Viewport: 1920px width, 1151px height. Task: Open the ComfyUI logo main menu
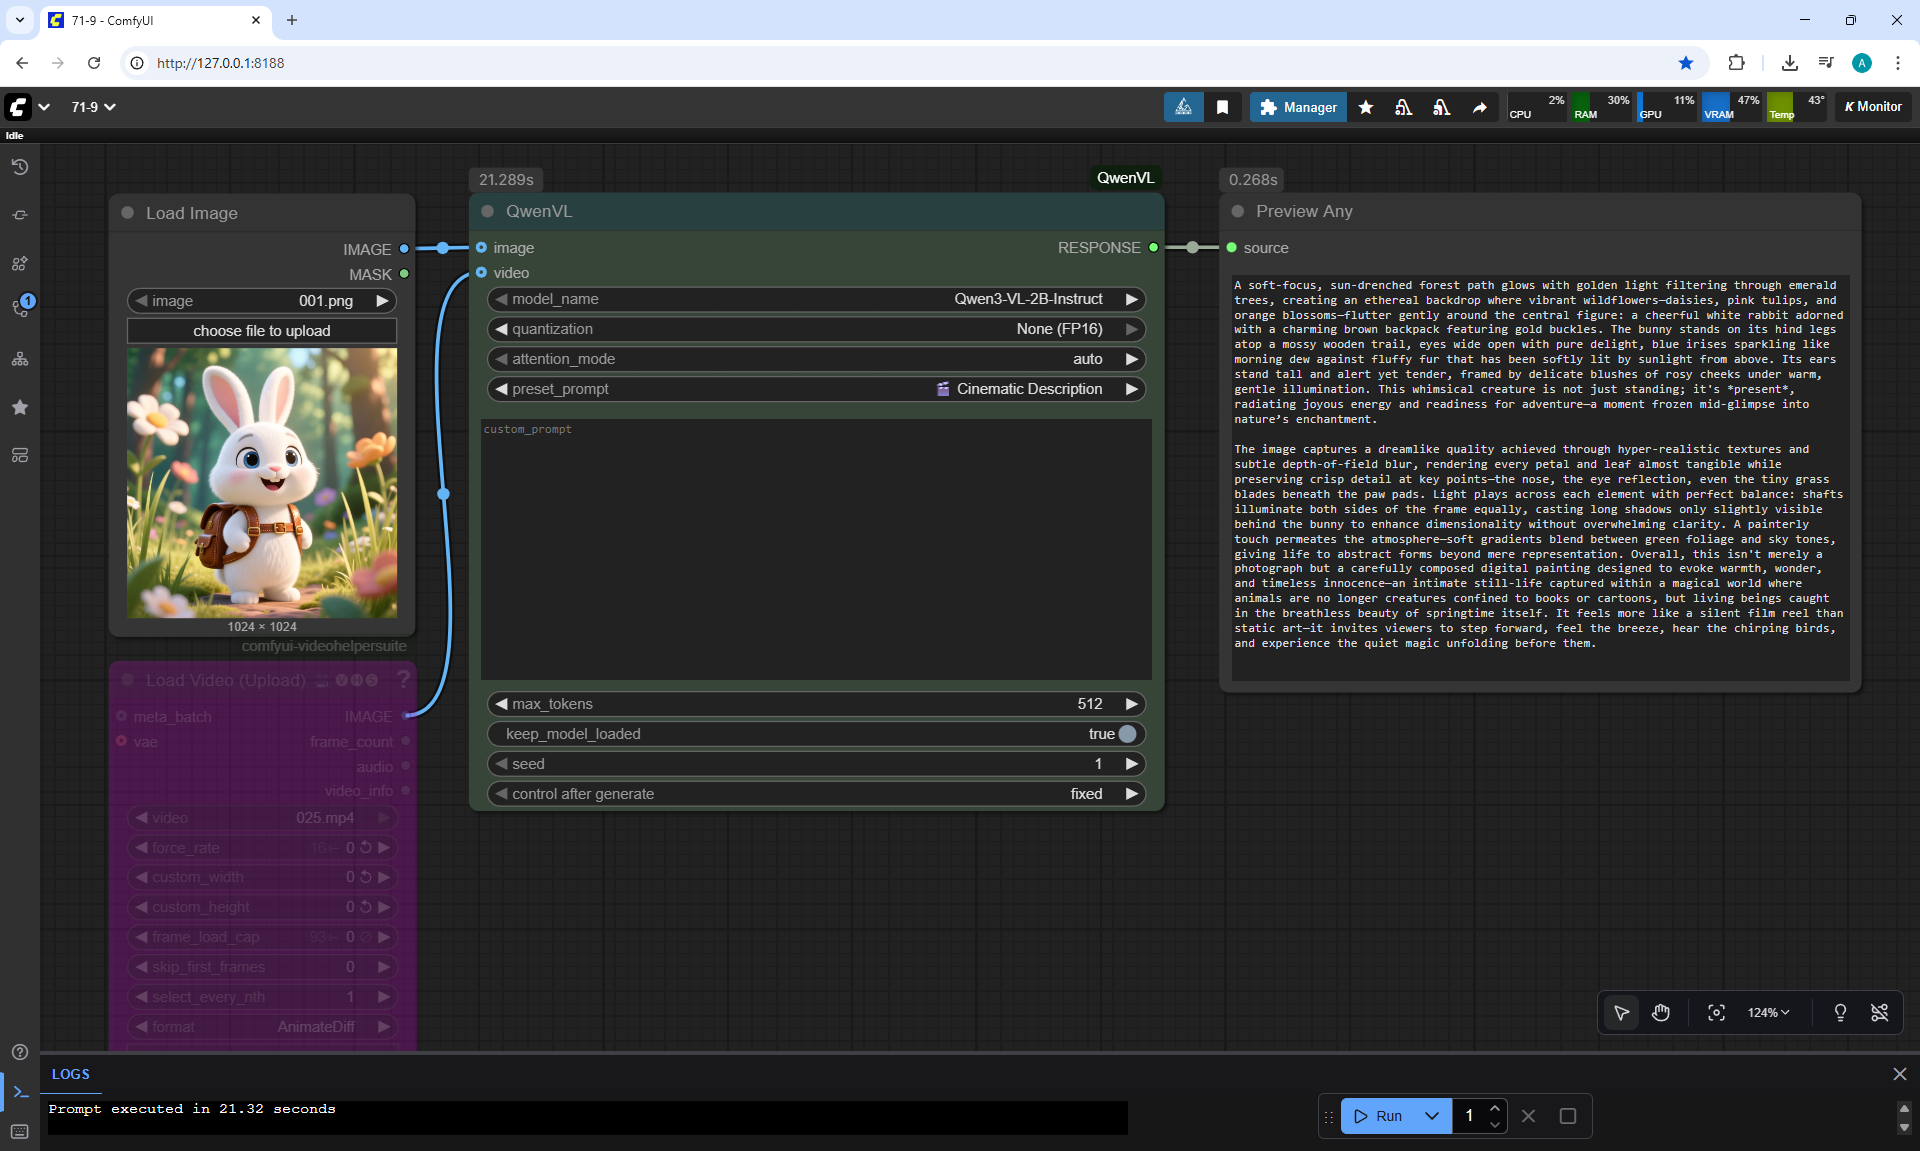[x=18, y=107]
